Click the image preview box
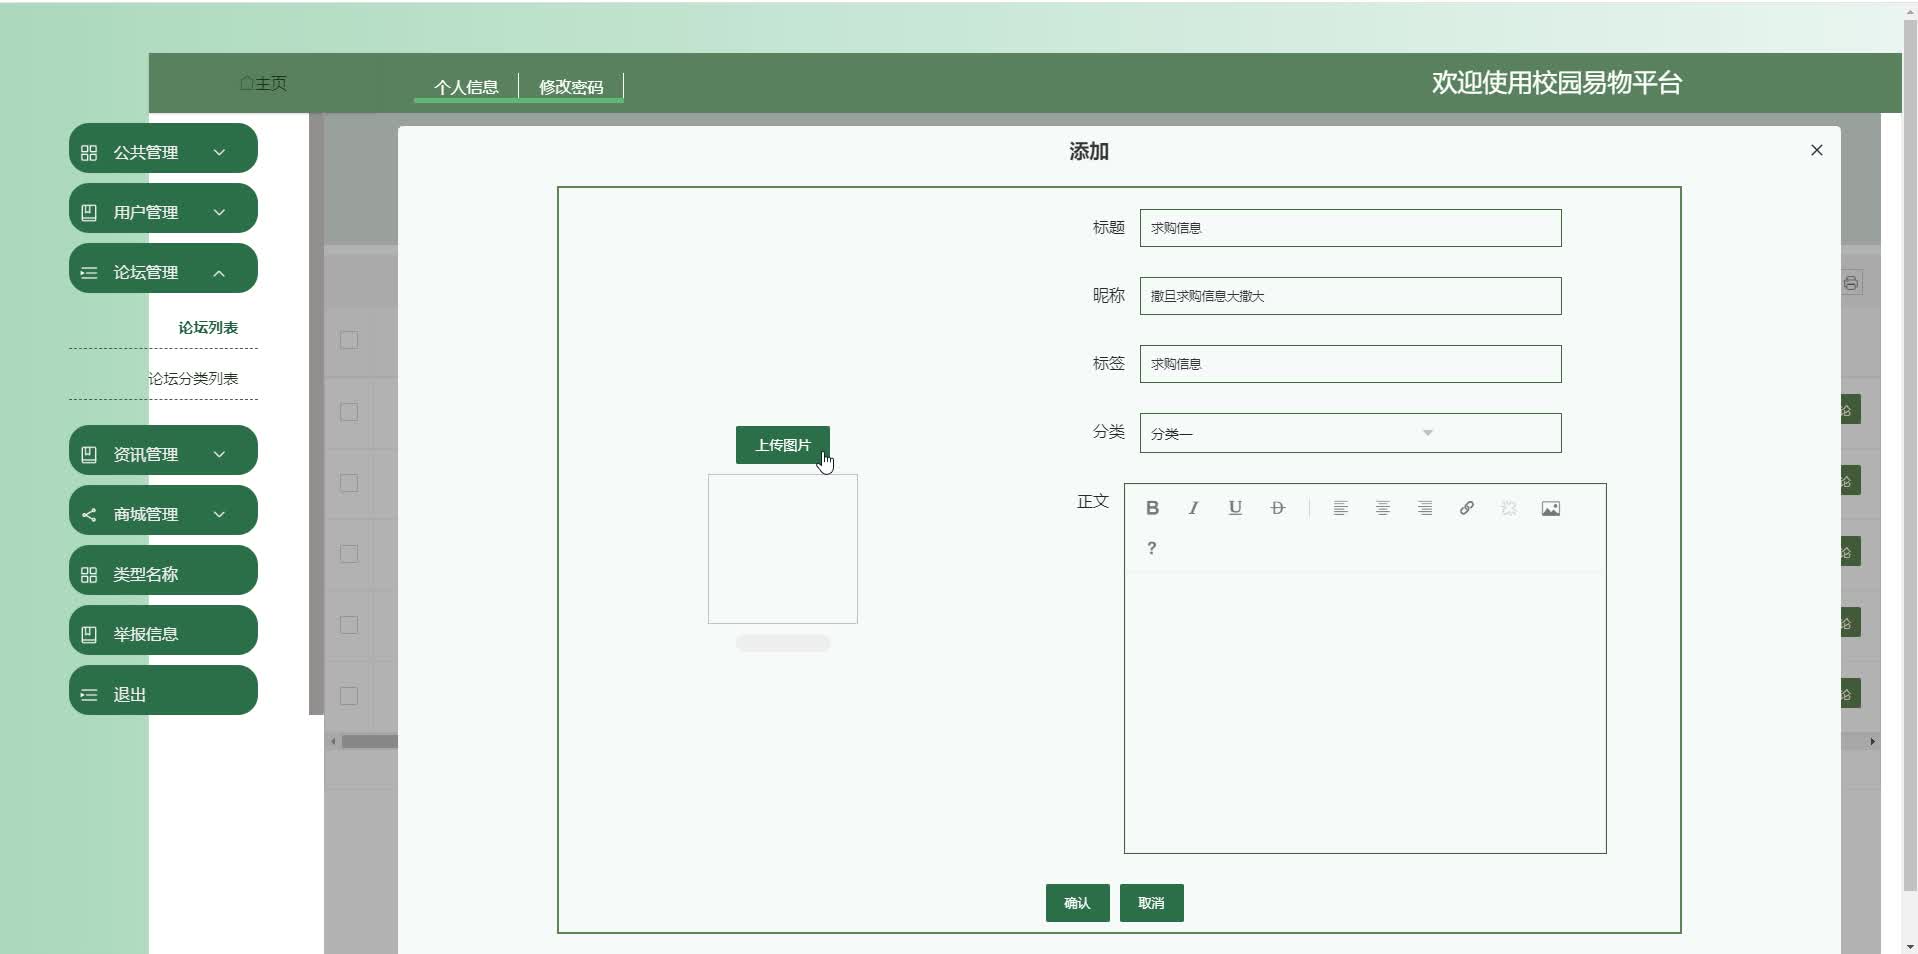The height and width of the screenshot is (954, 1918). pyautogui.click(x=783, y=549)
